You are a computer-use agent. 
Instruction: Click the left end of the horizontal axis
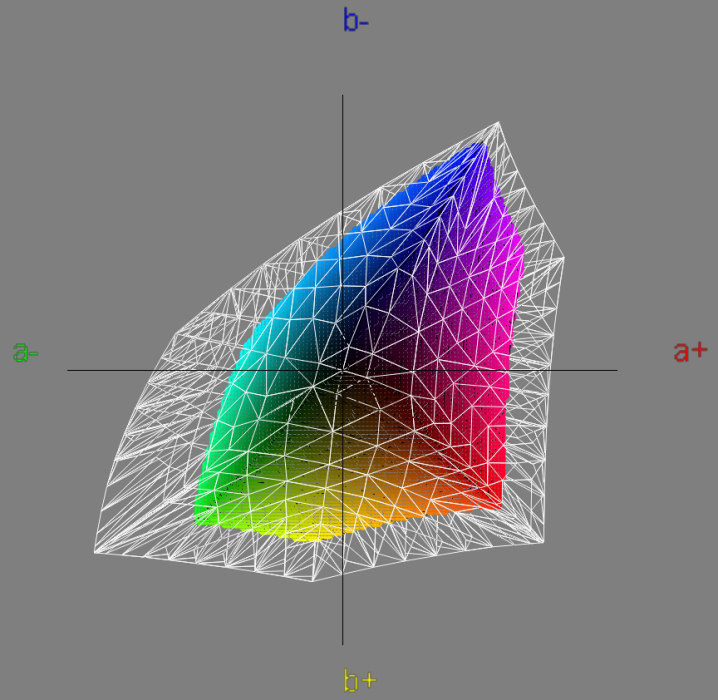click(68, 370)
